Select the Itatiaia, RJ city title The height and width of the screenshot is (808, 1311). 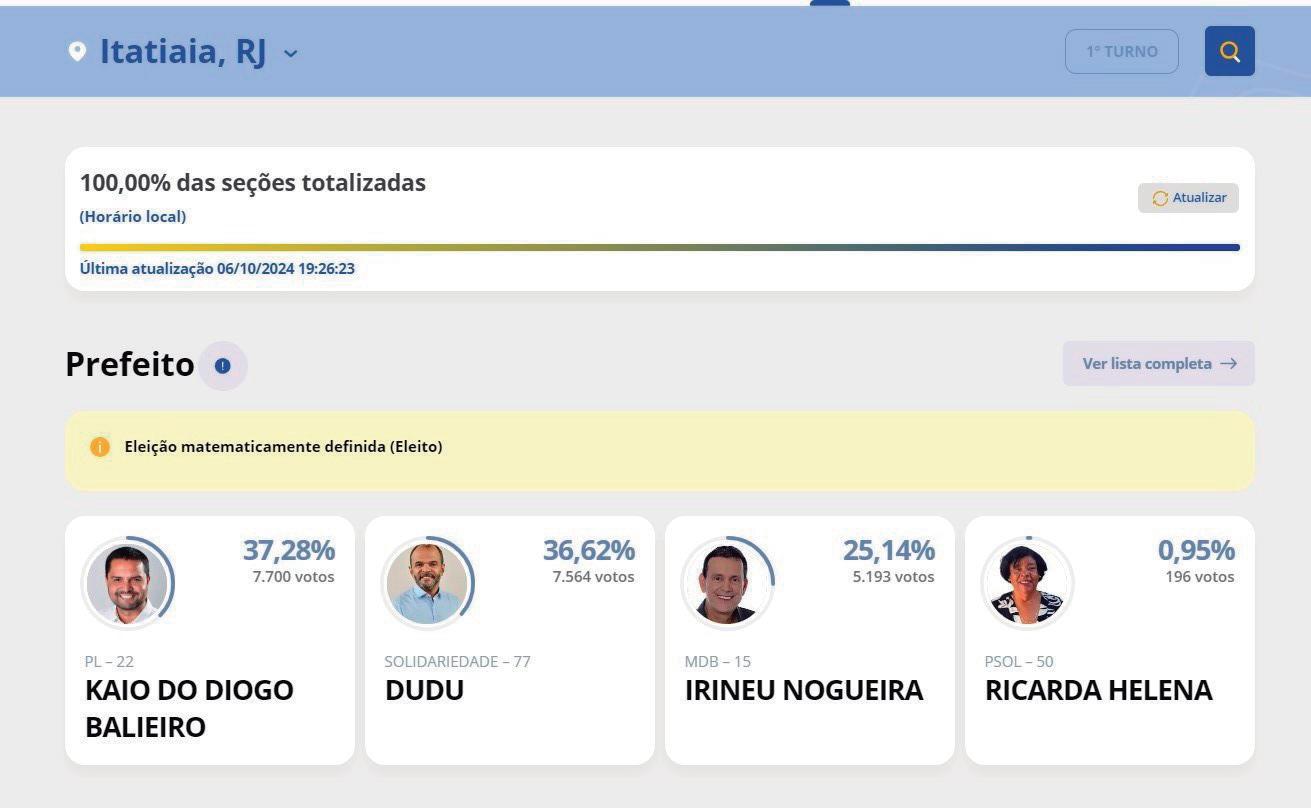click(x=183, y=52)
